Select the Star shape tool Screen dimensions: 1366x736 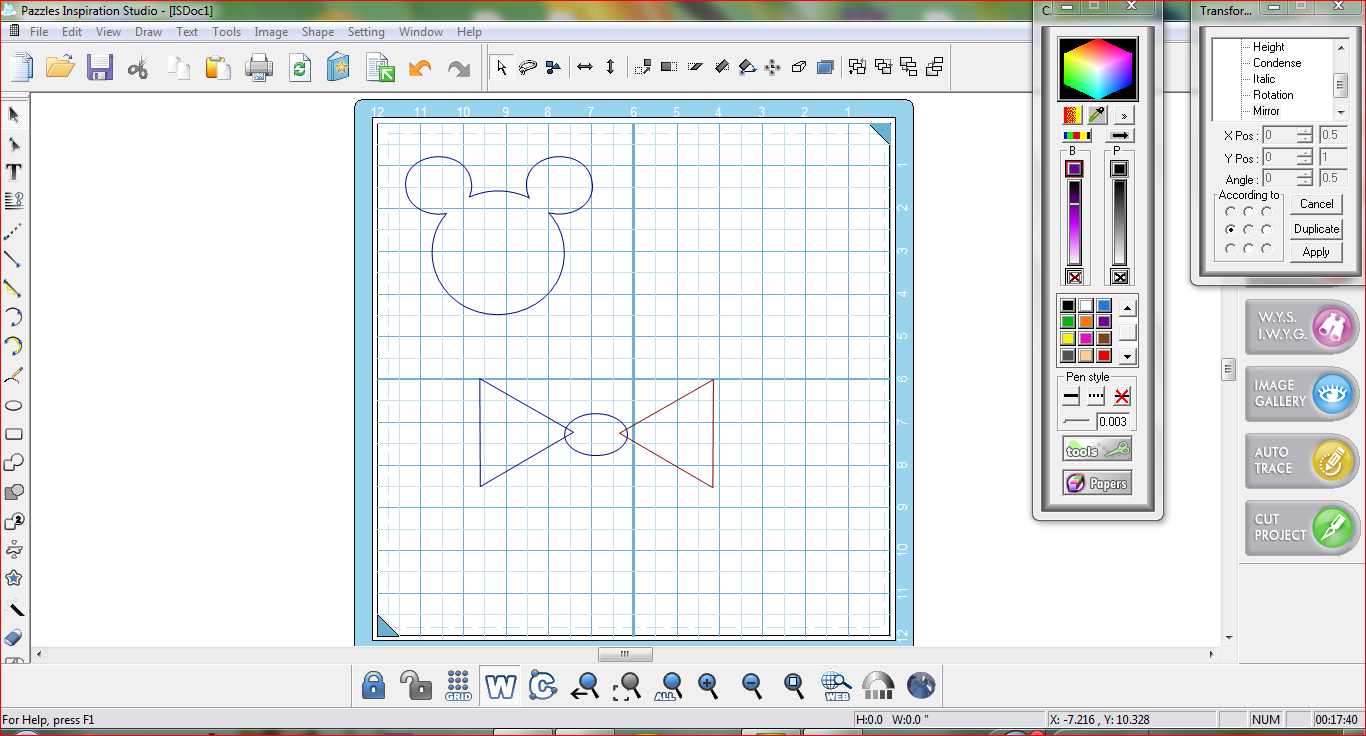14,578
